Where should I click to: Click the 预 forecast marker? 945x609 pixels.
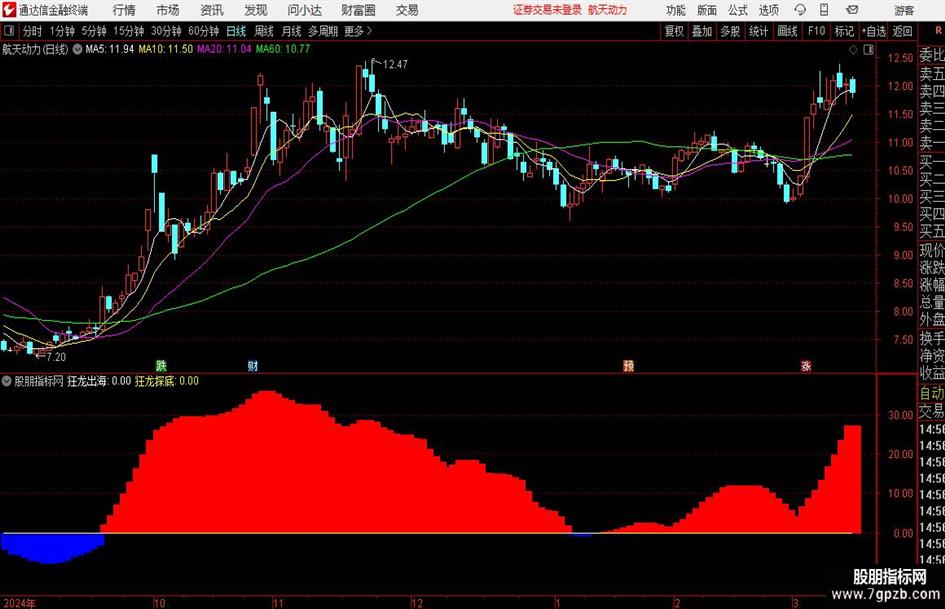[628, 365]
